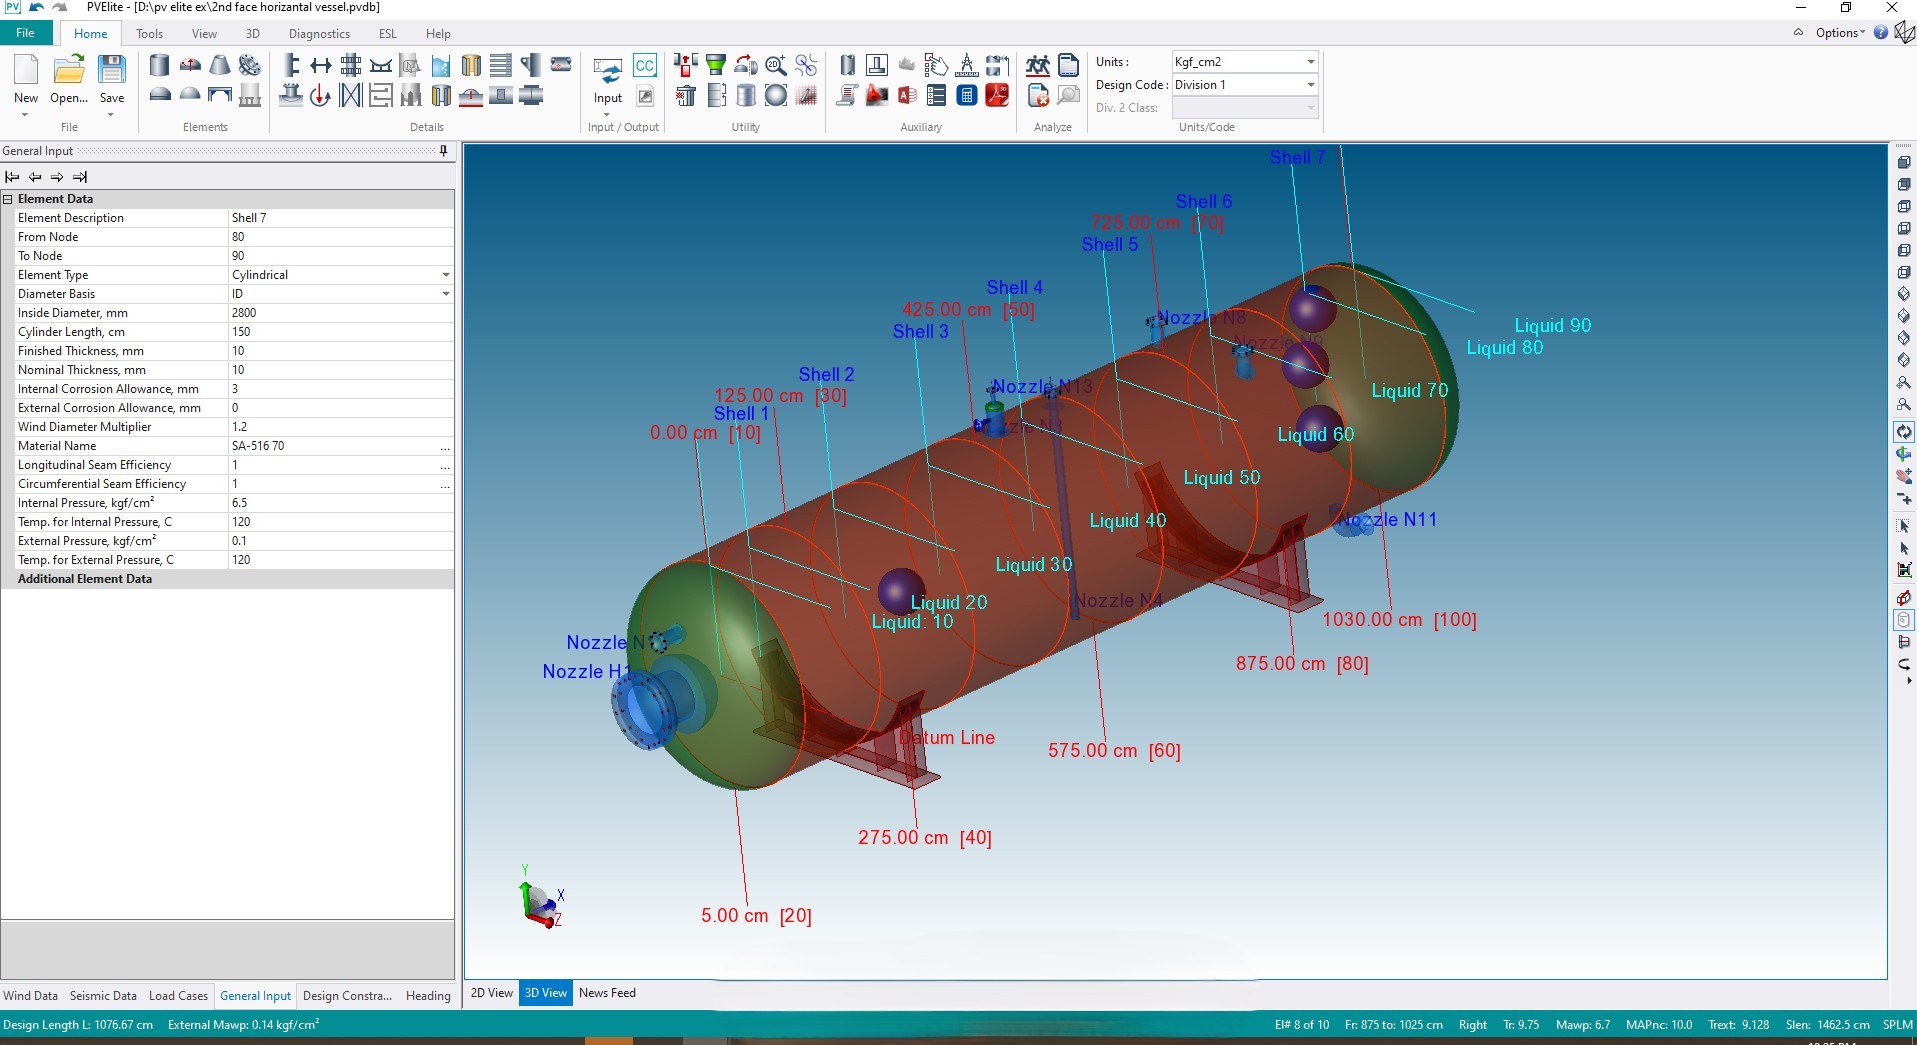Collapse the Element Data section
1917x1045 pixels.
[x=8, y=199]
